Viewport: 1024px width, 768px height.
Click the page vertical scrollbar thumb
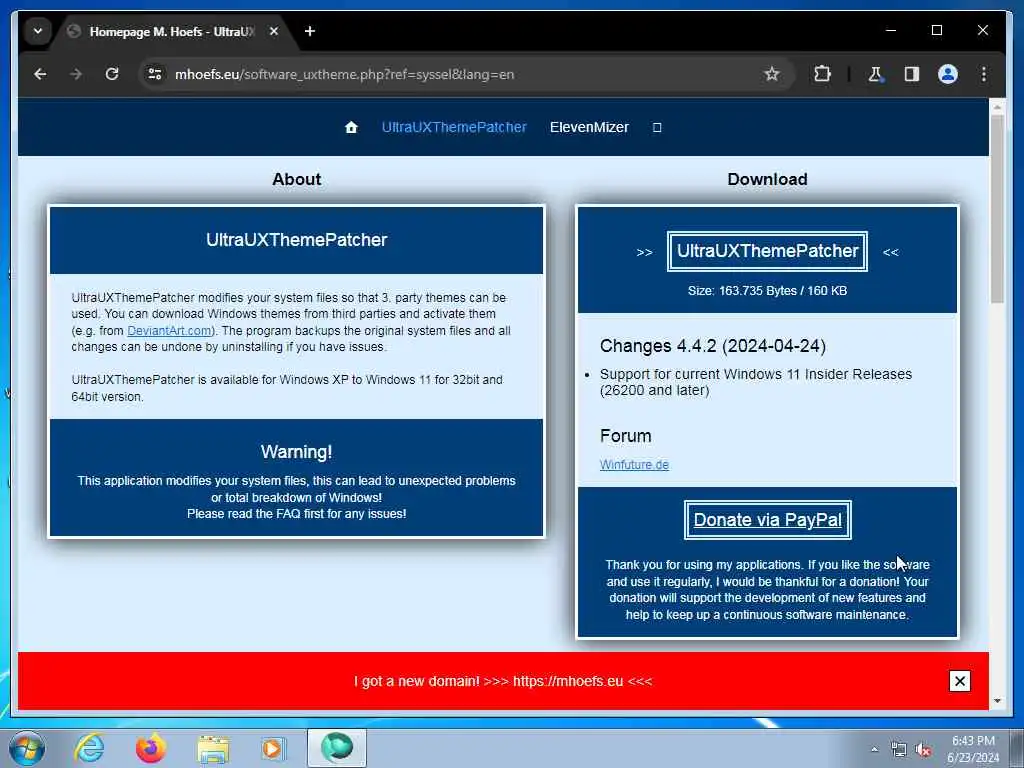pyautogui.click(x=997, y=209)
